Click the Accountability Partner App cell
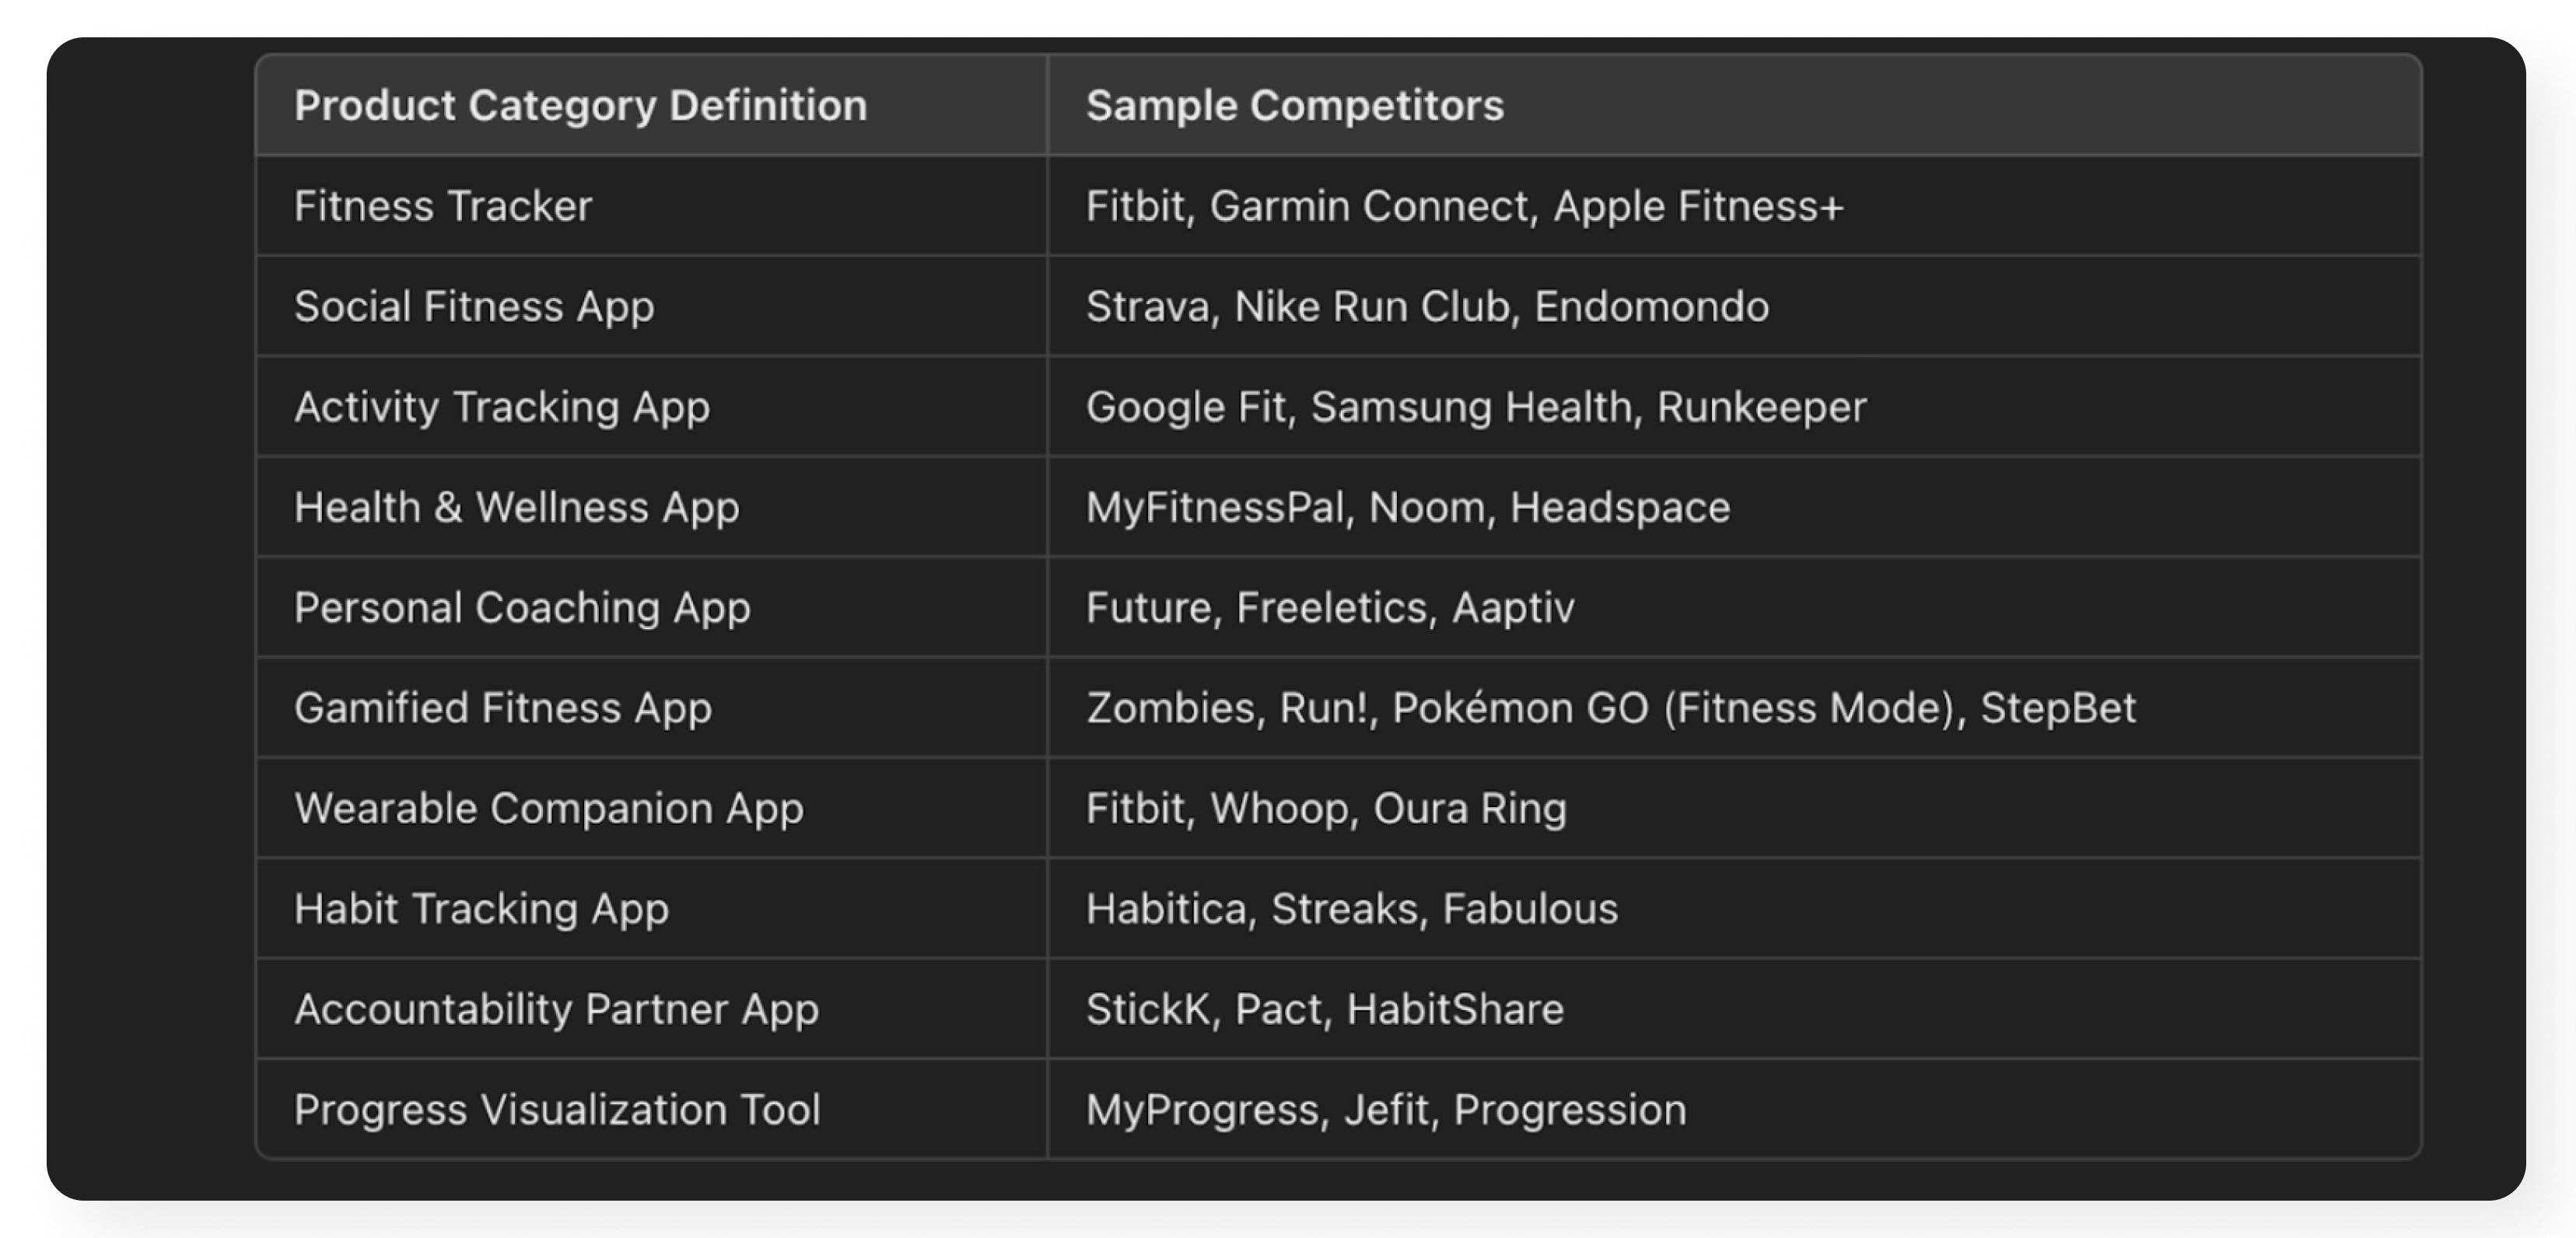 click(652, 1009)
